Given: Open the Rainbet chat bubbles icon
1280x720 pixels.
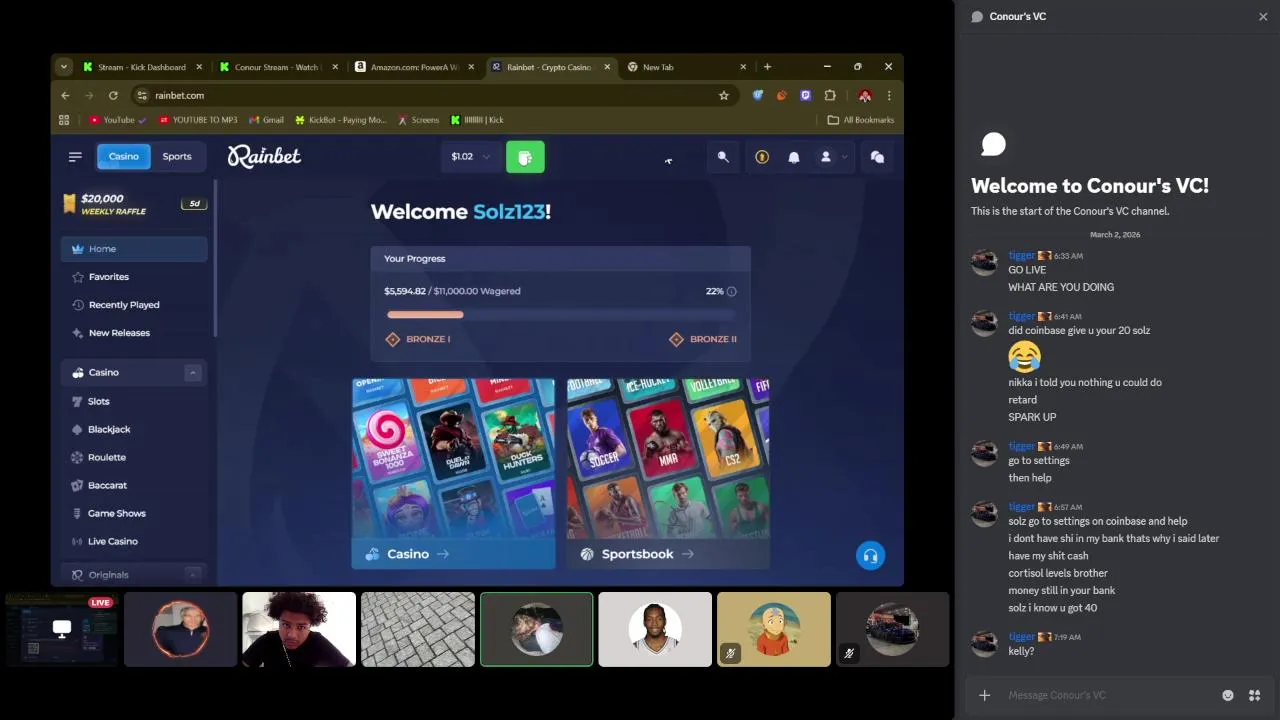Looking at the screenshot, I should pos(877,157).
